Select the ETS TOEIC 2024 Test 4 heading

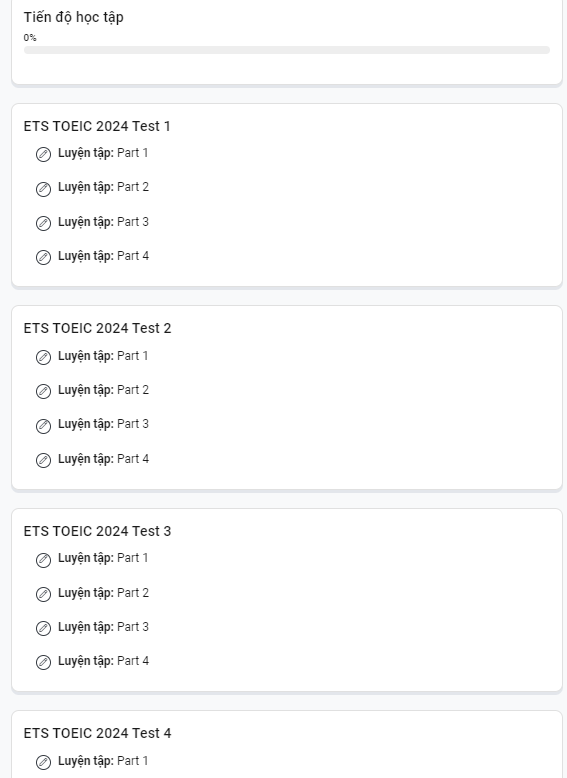[x=97, y=733]
